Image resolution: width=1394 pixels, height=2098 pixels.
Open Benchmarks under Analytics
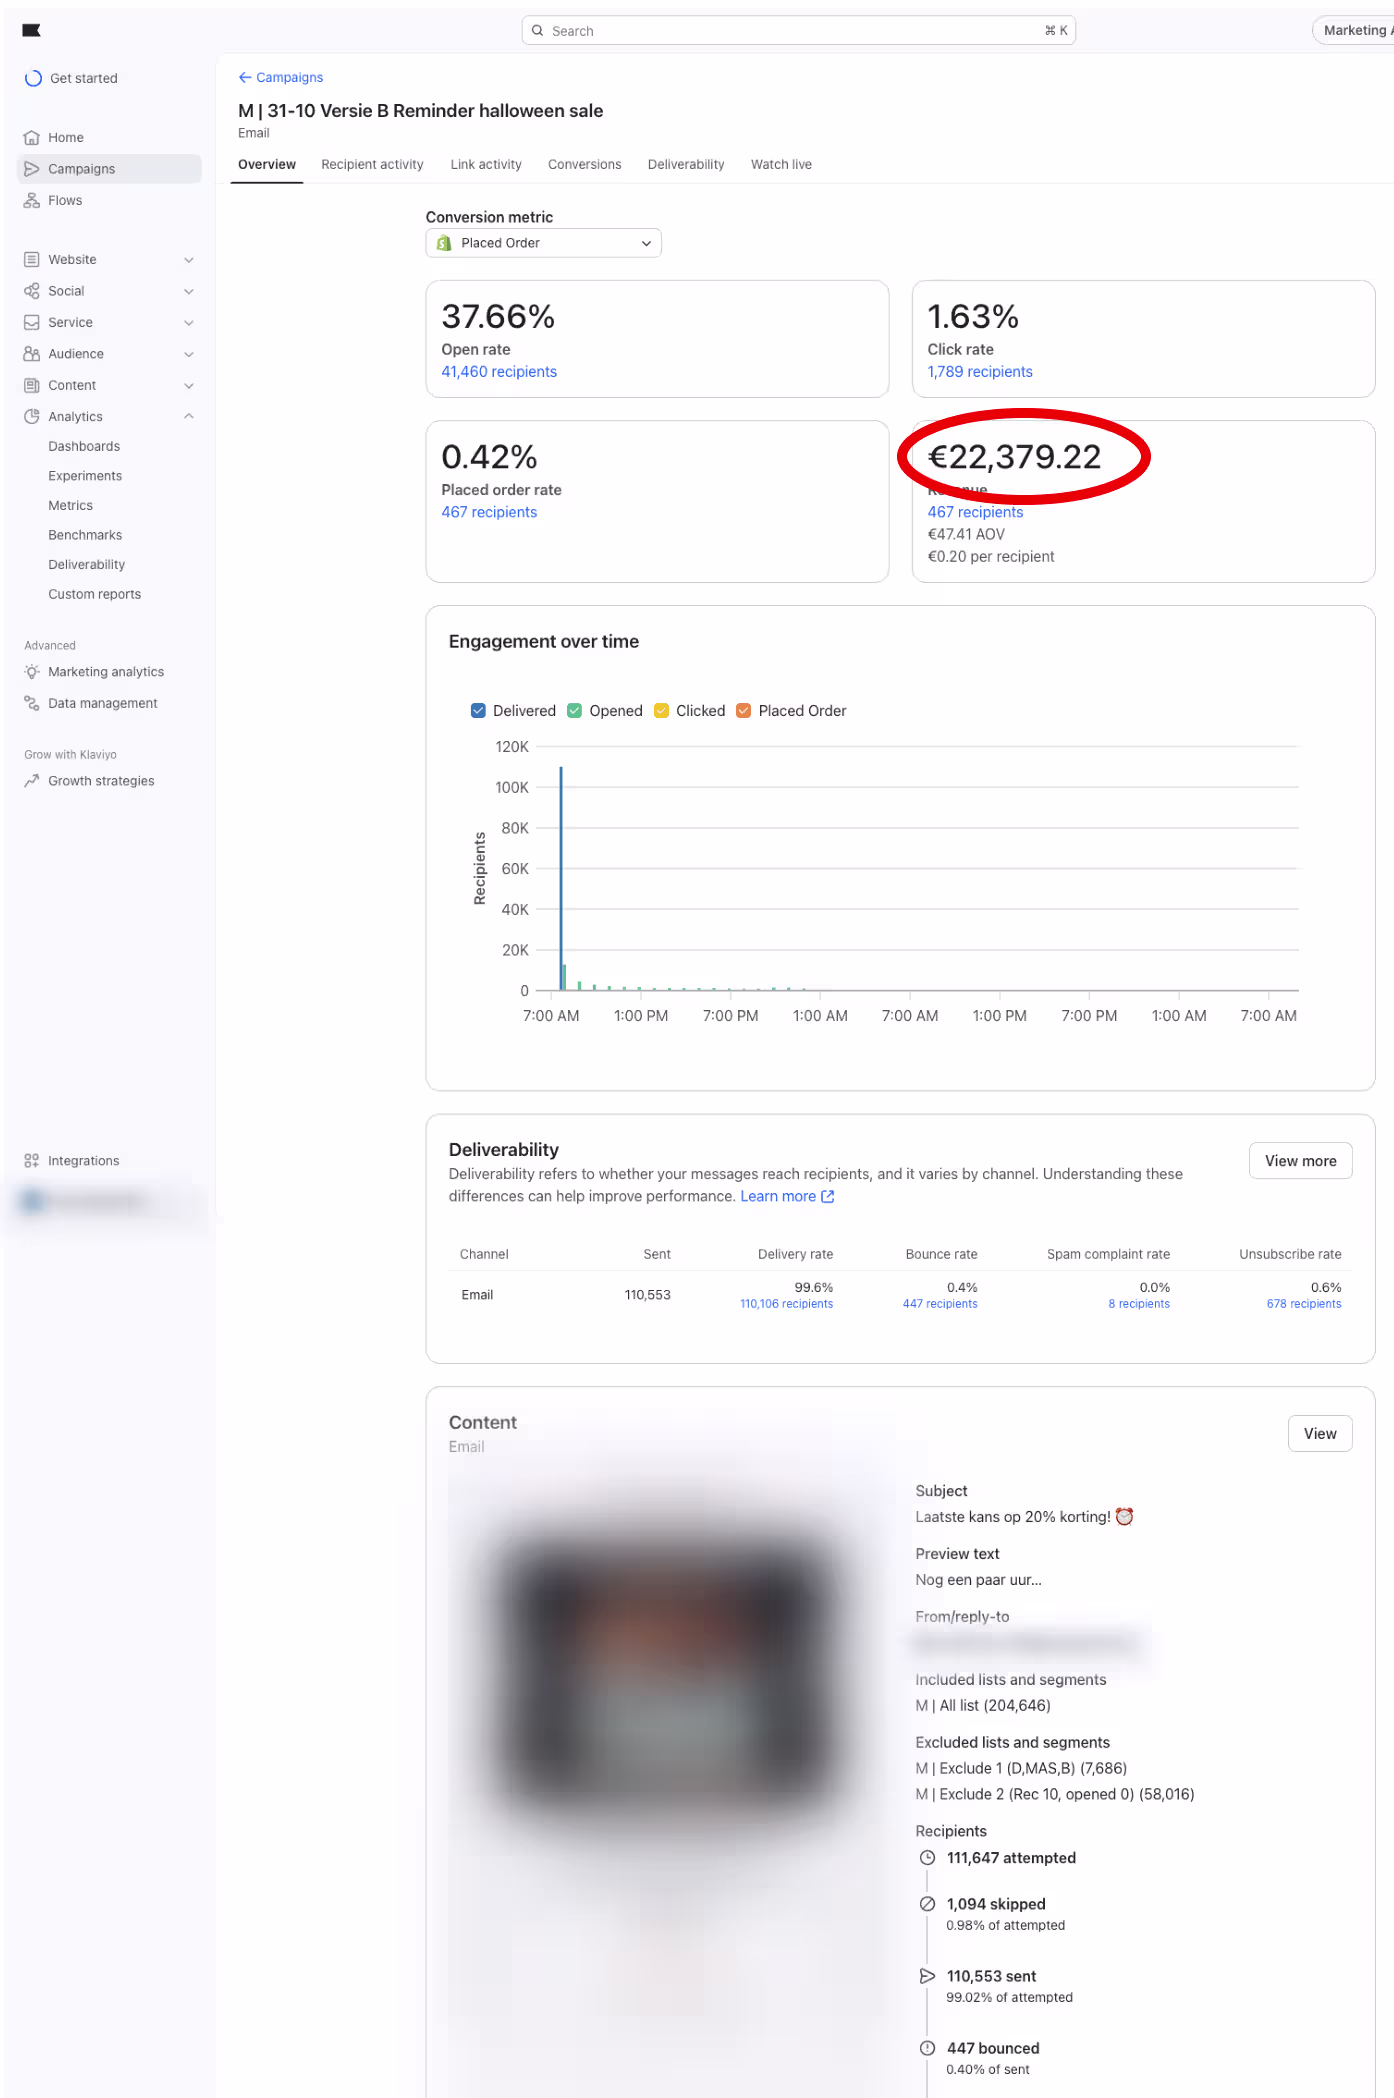[x=85, y=536]
